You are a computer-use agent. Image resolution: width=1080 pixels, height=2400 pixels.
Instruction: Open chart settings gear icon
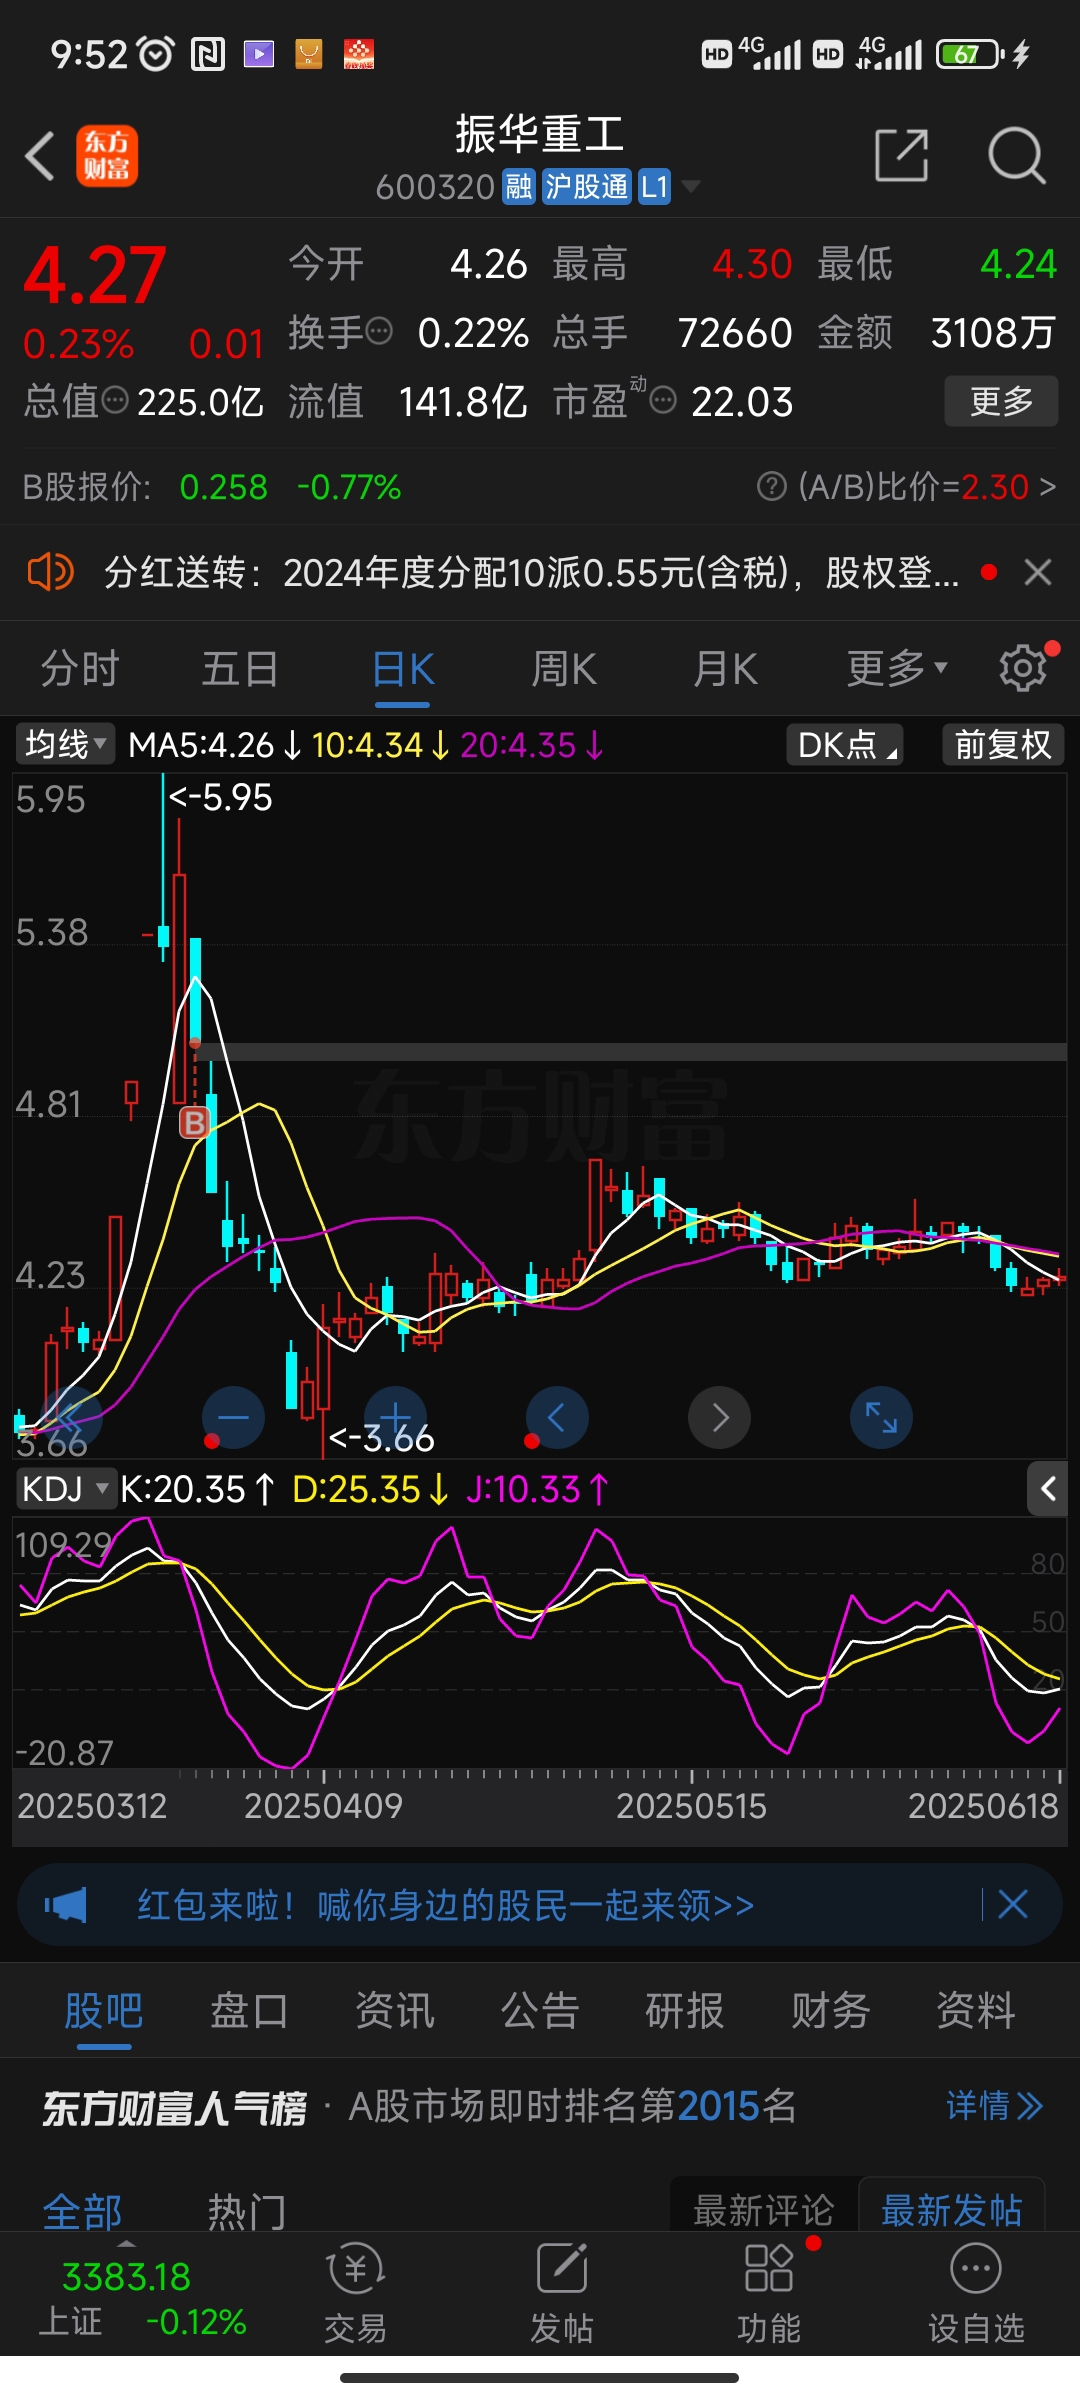click(1023, 668)
